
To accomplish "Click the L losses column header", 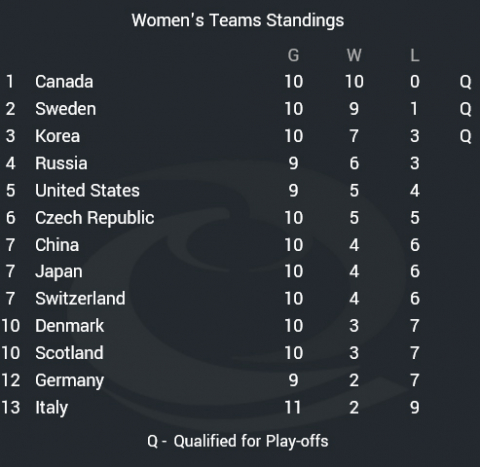I will (415, 55).
